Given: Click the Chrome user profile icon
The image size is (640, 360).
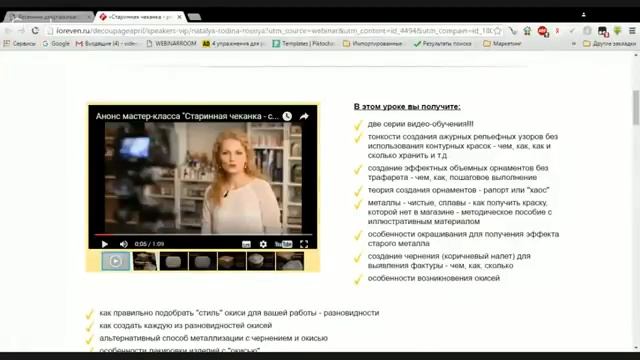Looking at the screenshot, I should click(x=584, y=15).
